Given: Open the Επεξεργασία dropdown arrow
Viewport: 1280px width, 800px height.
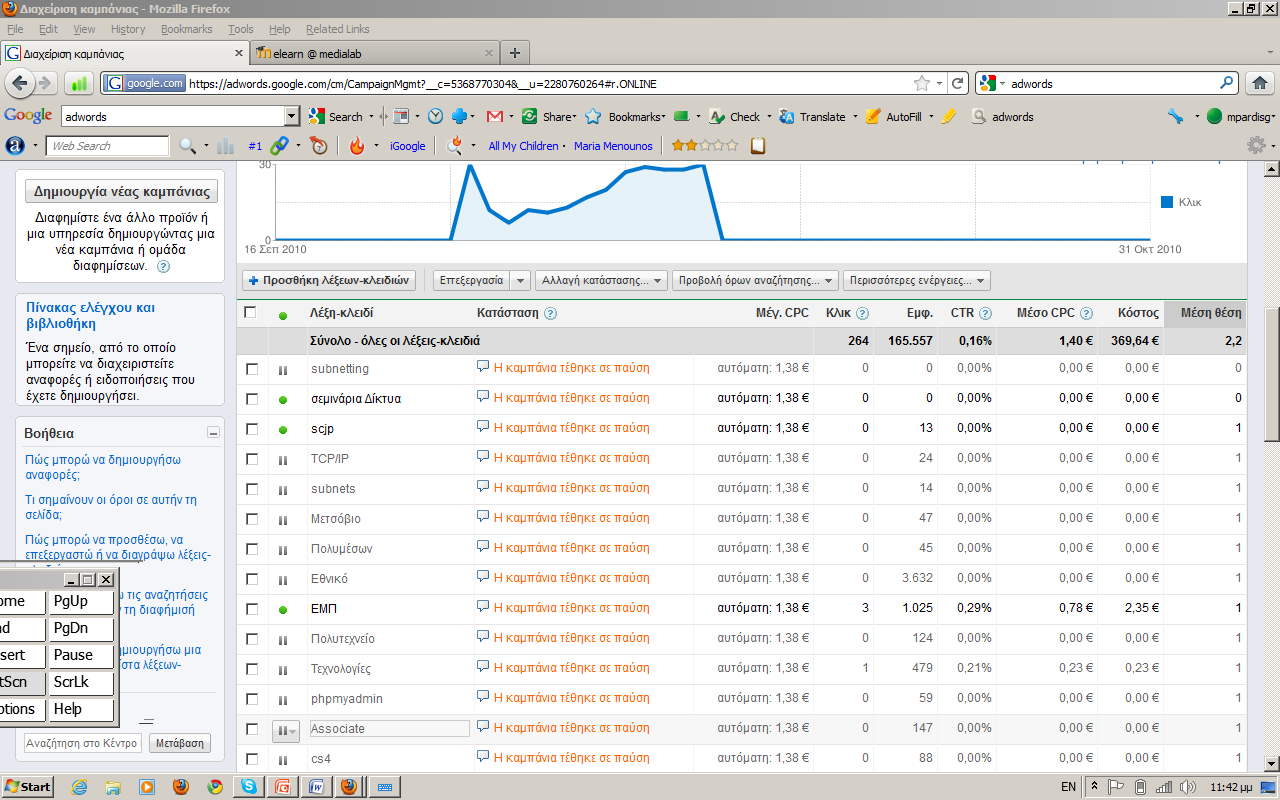Looking at the screenshot, I should [520, 281].
